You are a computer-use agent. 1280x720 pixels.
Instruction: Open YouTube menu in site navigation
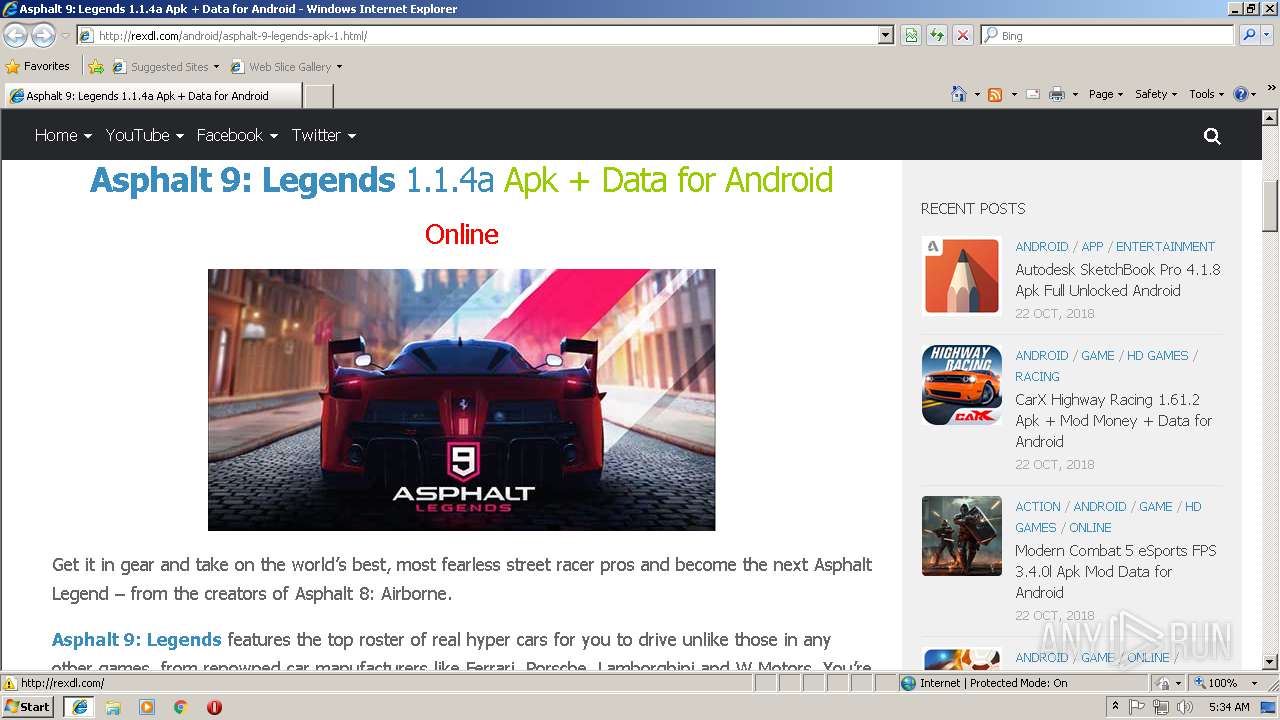tap(145, 135)
